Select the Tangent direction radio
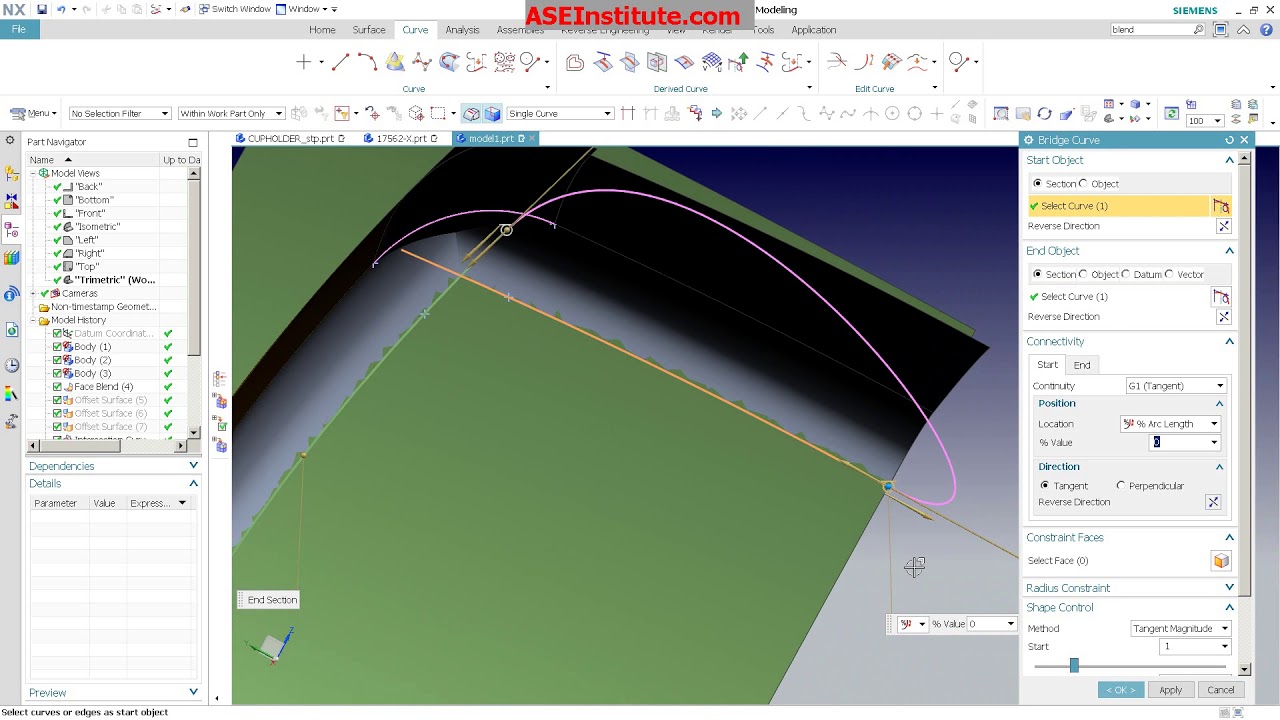Image resolution: width=1280 pixels, height=720 pixels. click(x=1045, y=486)
